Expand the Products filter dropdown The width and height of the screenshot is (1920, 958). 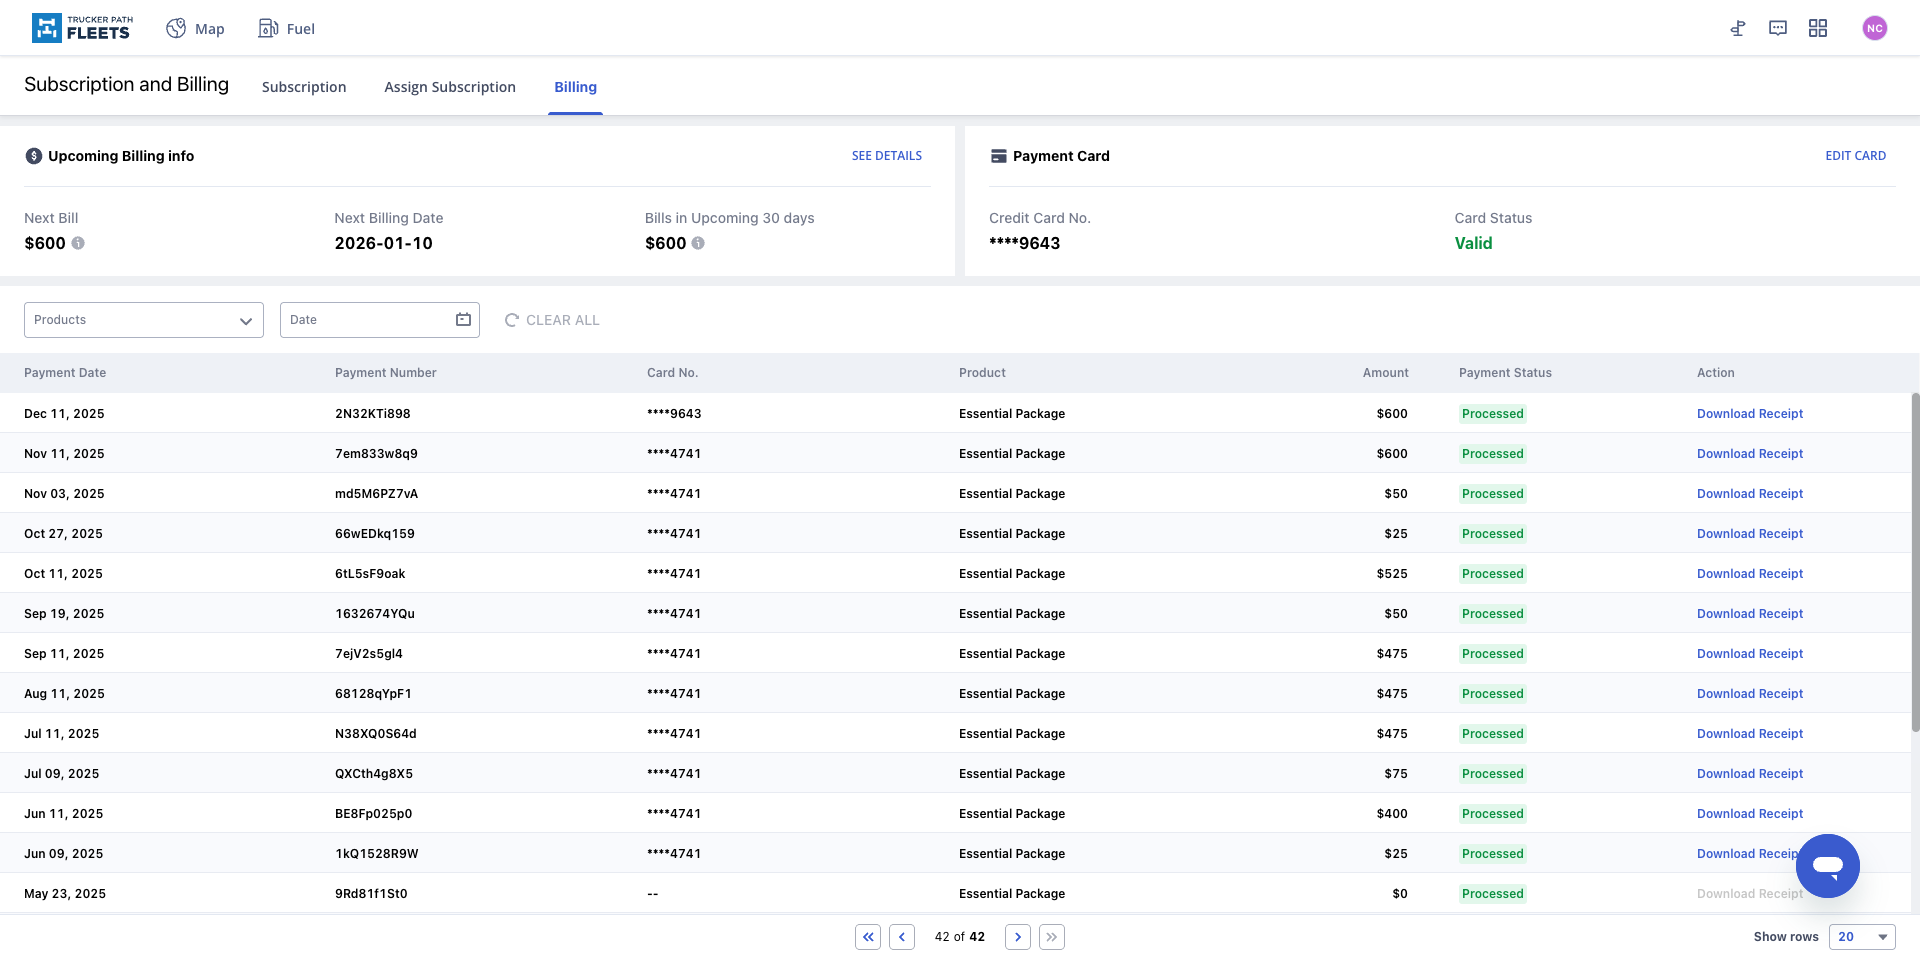[x=144, y=320]
